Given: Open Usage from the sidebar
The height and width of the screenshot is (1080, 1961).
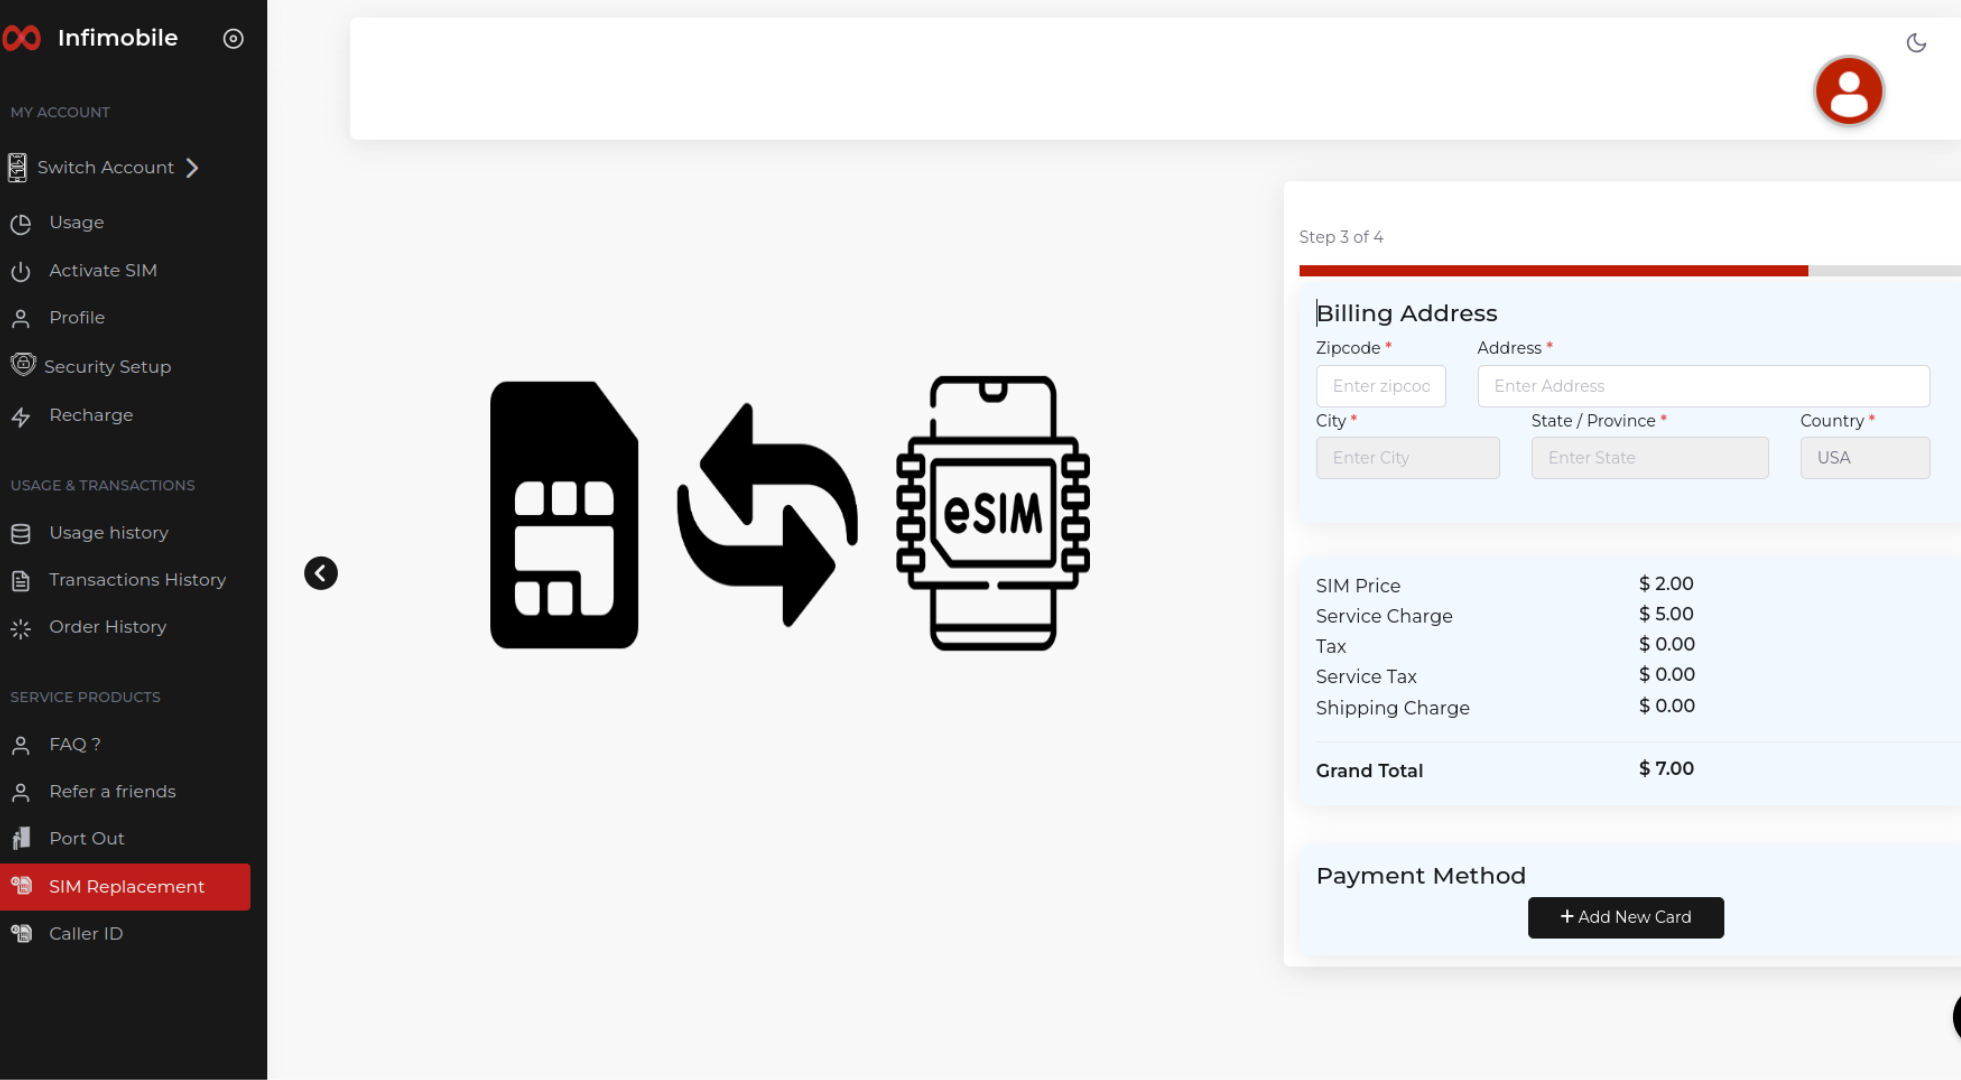Looking at the screenshot, I should [x=76, y=223].
